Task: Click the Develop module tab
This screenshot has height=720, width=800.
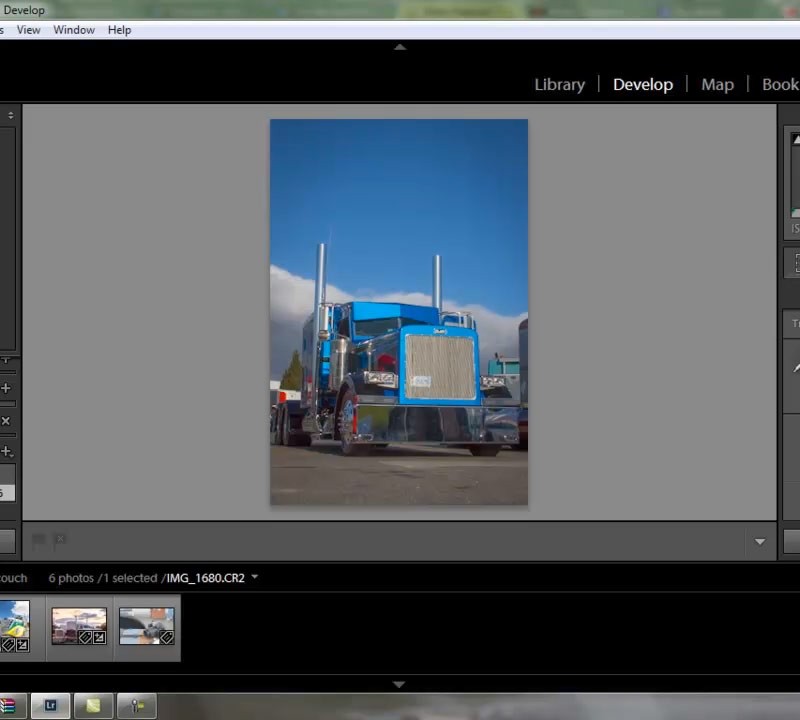Action: tap(642, 85)
